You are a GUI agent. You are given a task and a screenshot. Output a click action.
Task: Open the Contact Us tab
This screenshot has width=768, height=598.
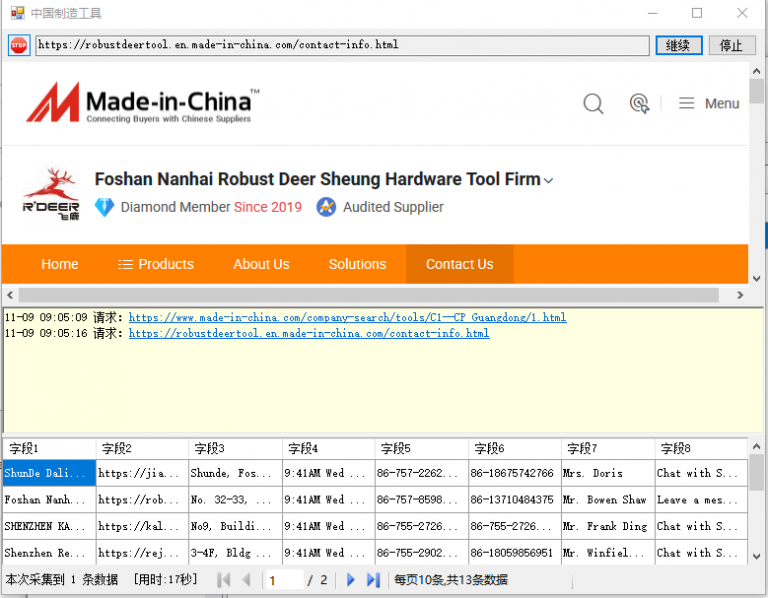[459, 264]
